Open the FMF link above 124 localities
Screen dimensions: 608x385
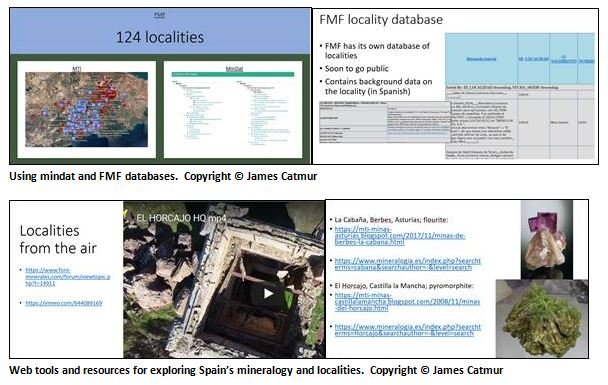point(159,15)
